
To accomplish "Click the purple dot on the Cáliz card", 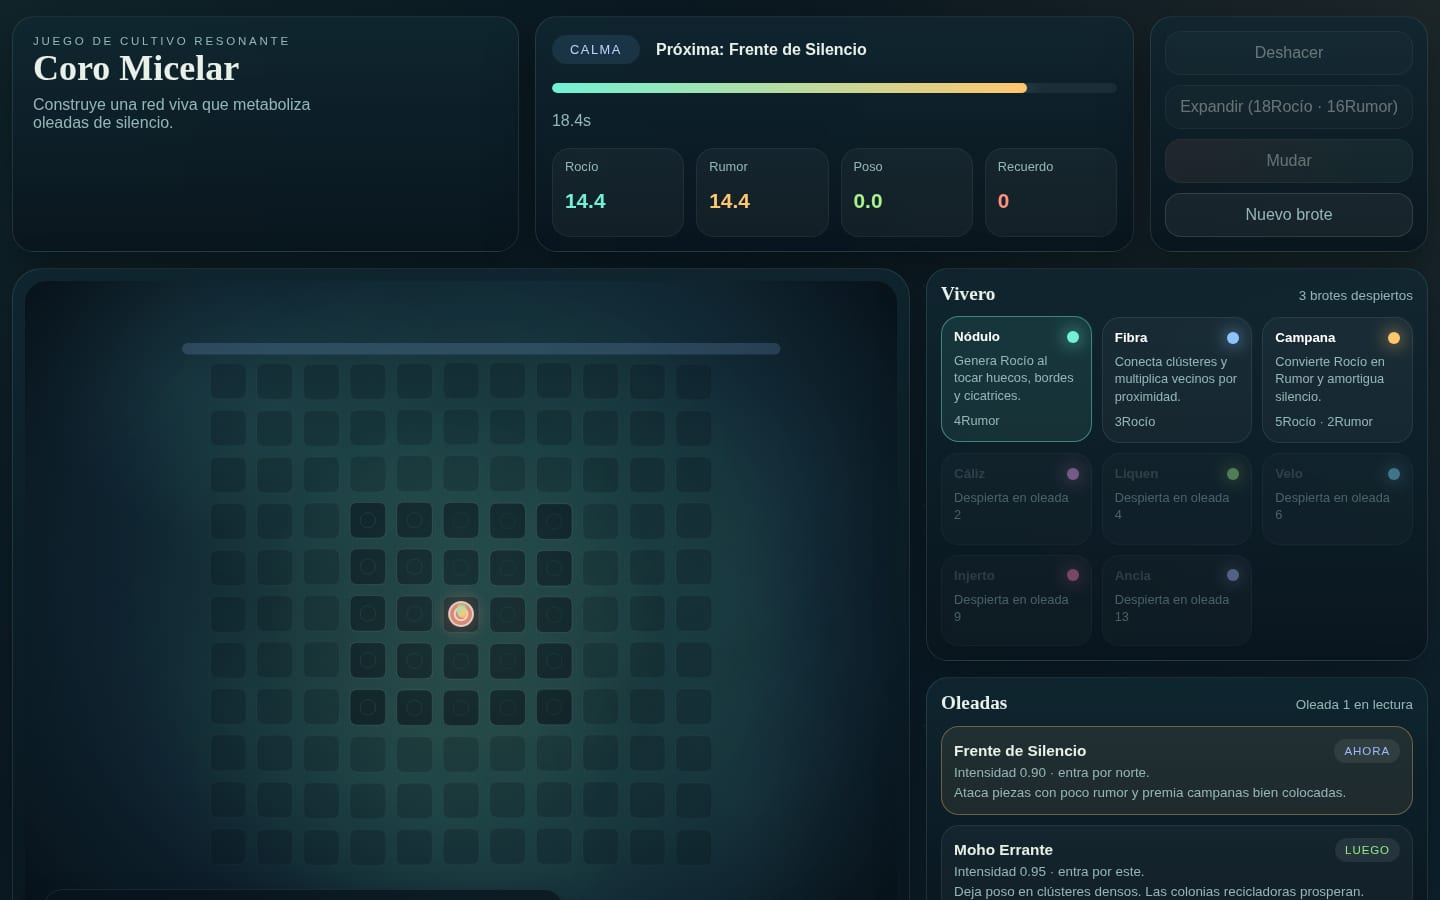I will pos(1073,474).
